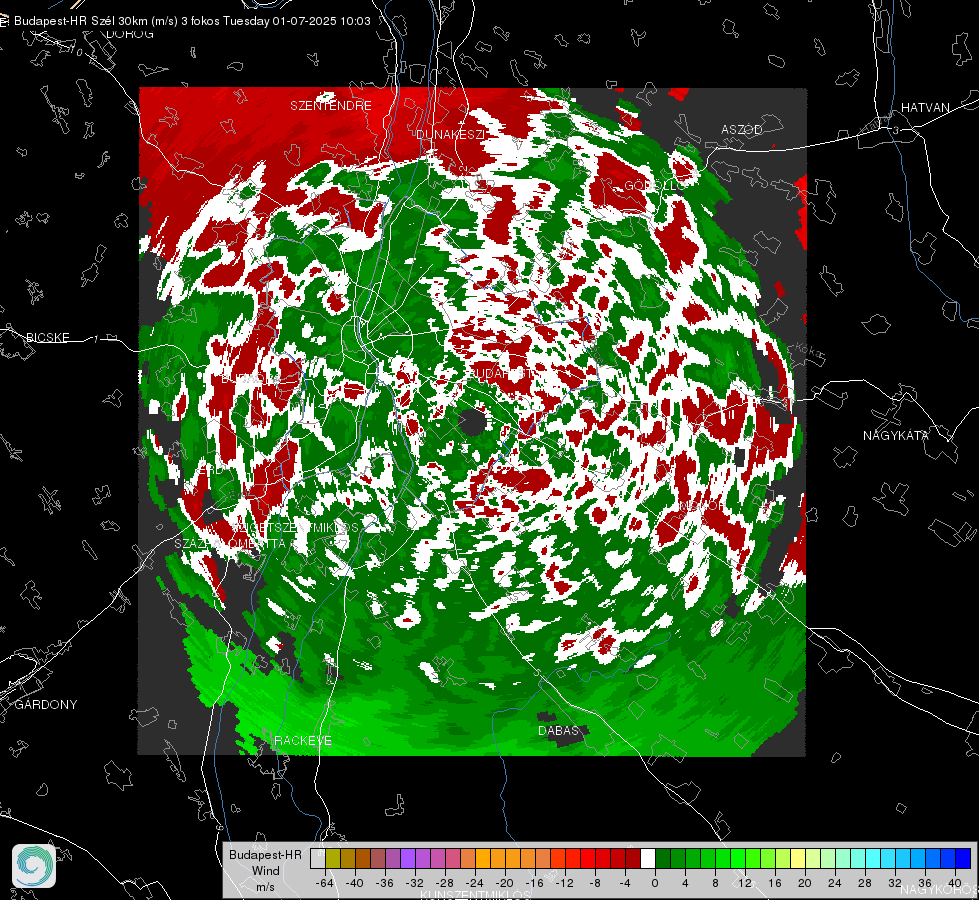Click the '-64' legend value
This screenshot has height=900, width=979.
pyautogui.click(x=325, y=883)
